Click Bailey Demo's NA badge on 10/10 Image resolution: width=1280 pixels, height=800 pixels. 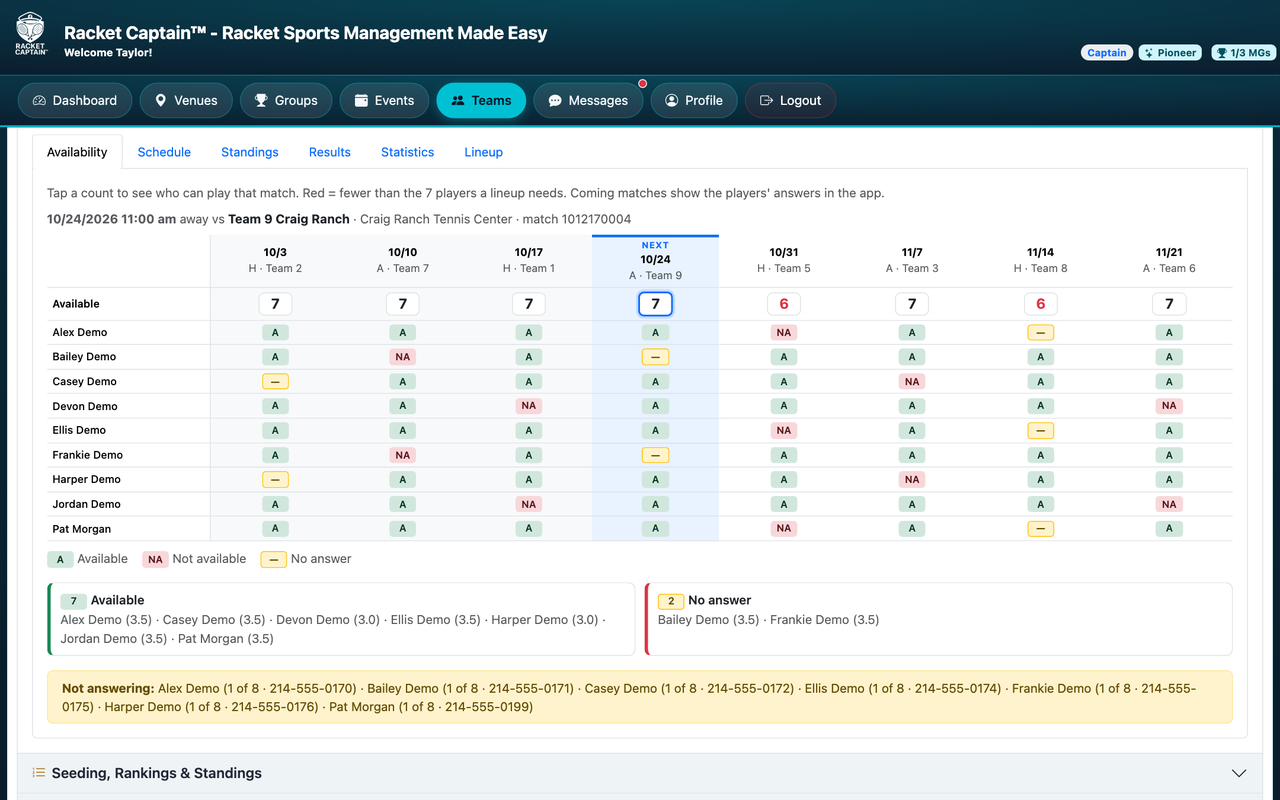[403, 357]
